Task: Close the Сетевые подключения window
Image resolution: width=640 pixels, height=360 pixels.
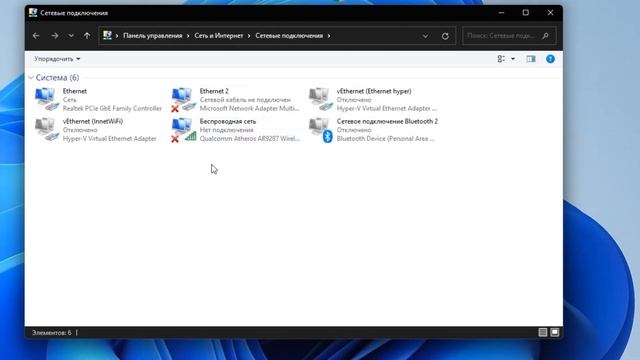Action: [550, 13]
